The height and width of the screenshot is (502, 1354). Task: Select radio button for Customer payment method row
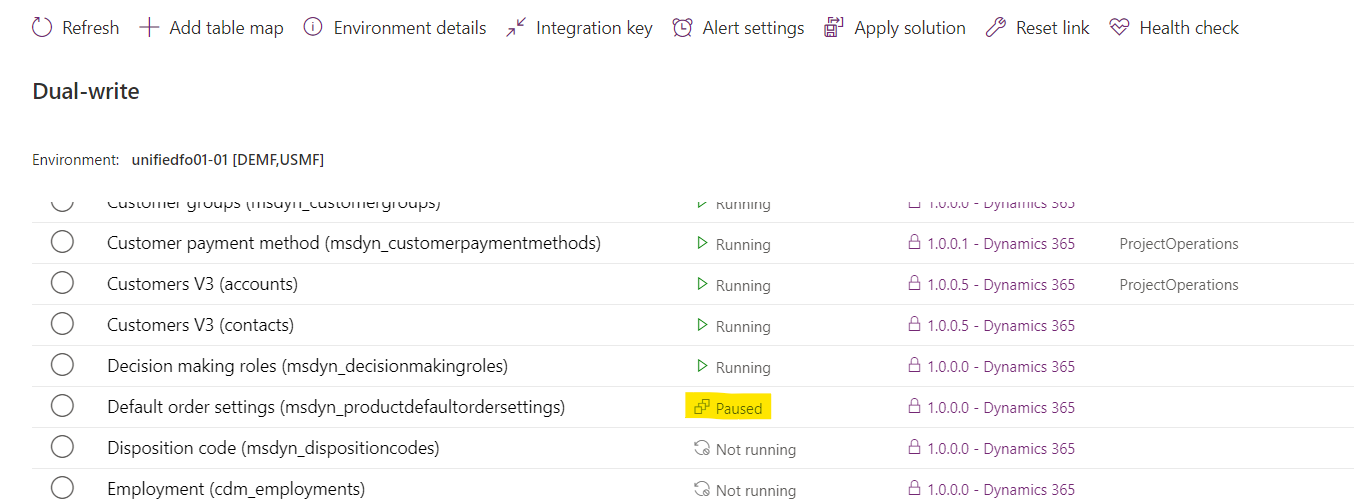click(x=62, y=243)
